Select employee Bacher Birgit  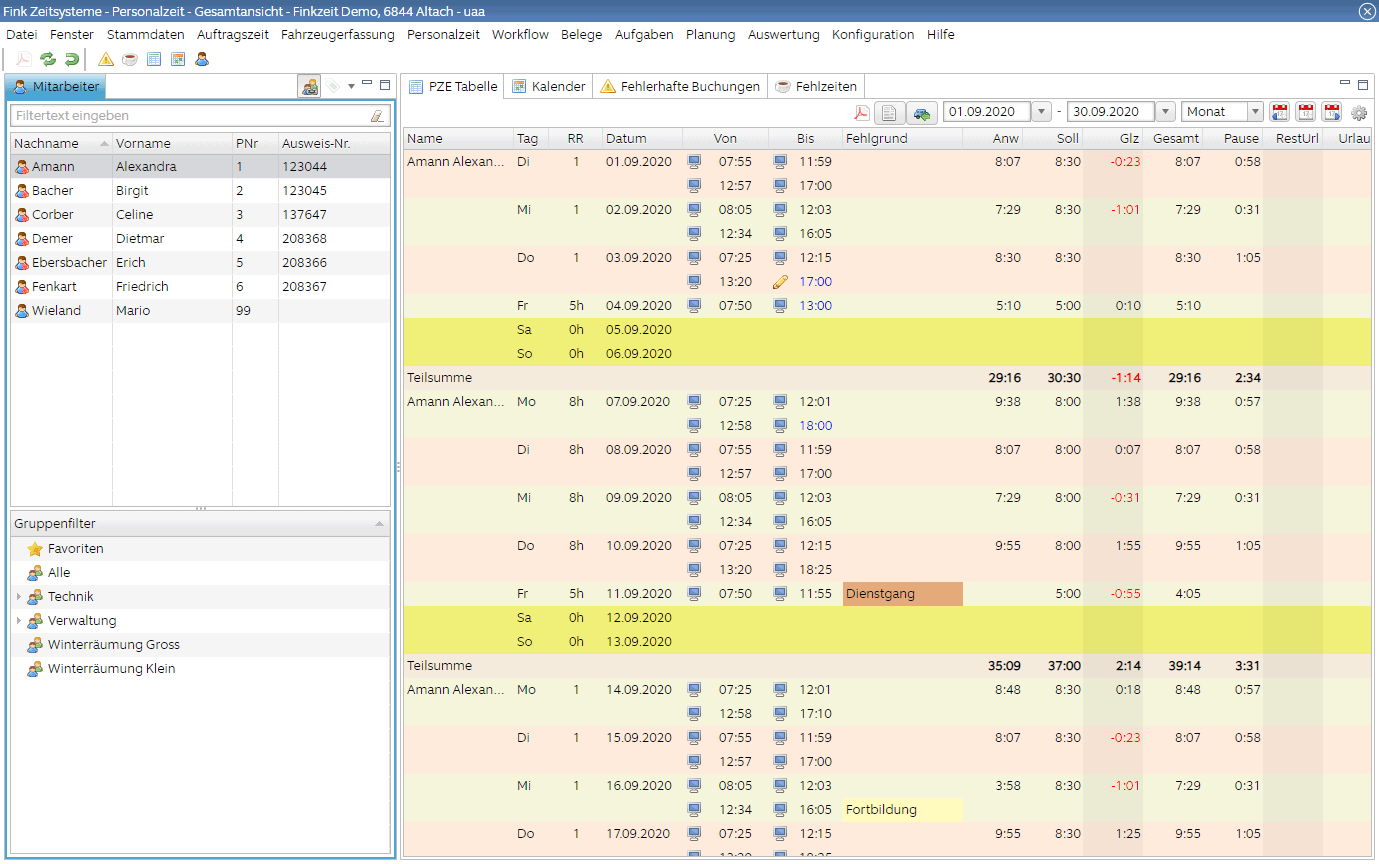coord(200,191)
